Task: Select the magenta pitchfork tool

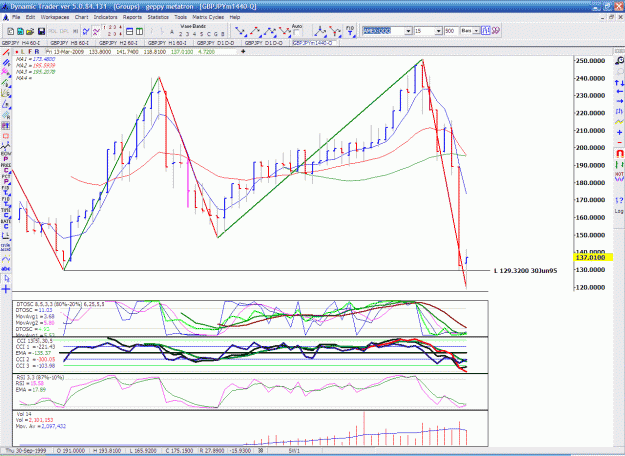Action: [6, 72]
